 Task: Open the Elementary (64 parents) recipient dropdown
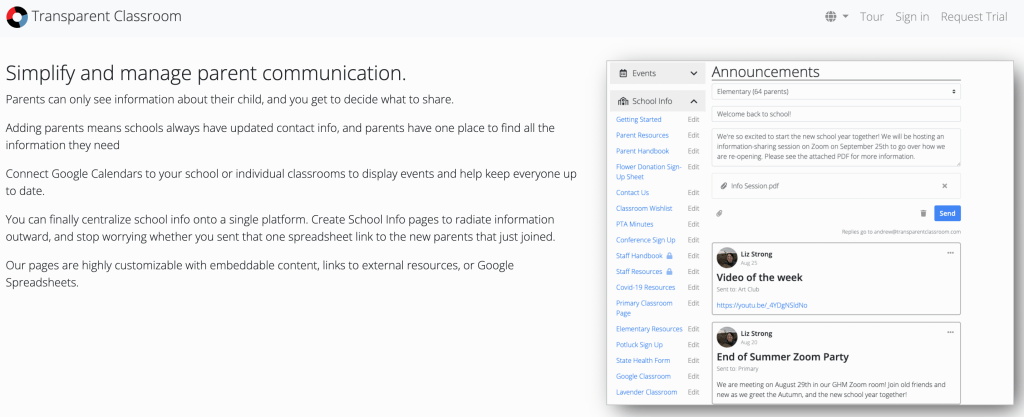click(x=835, y=92)
